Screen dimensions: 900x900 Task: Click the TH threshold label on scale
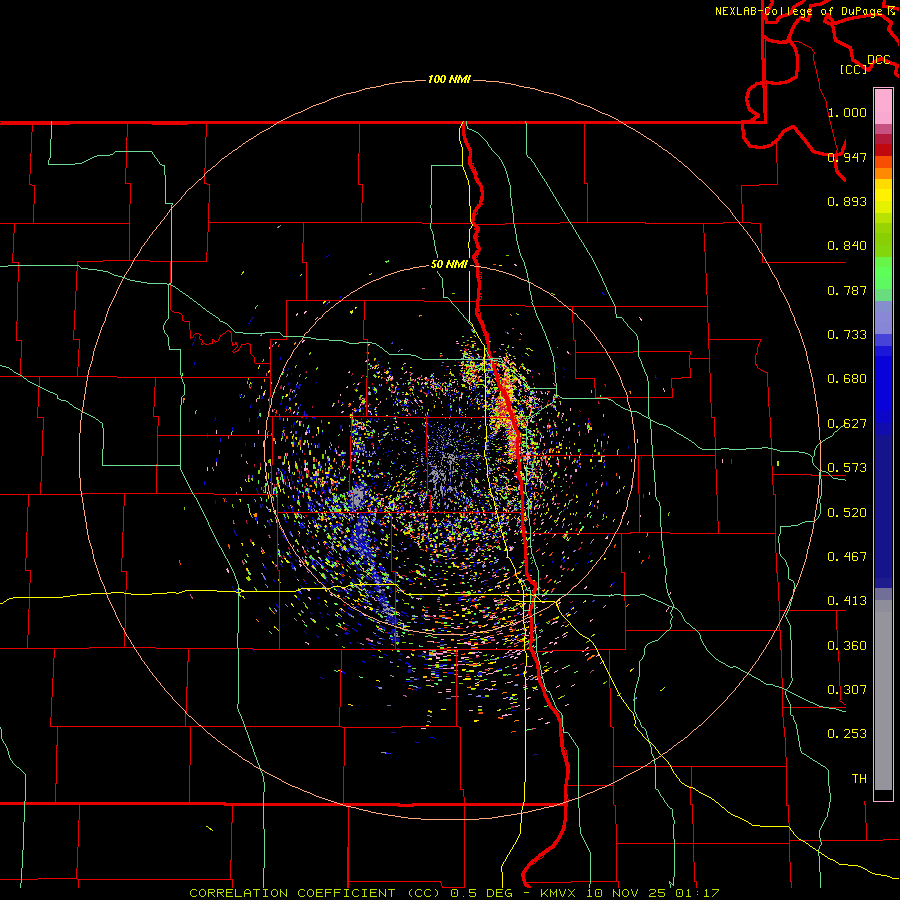(859, 778)
